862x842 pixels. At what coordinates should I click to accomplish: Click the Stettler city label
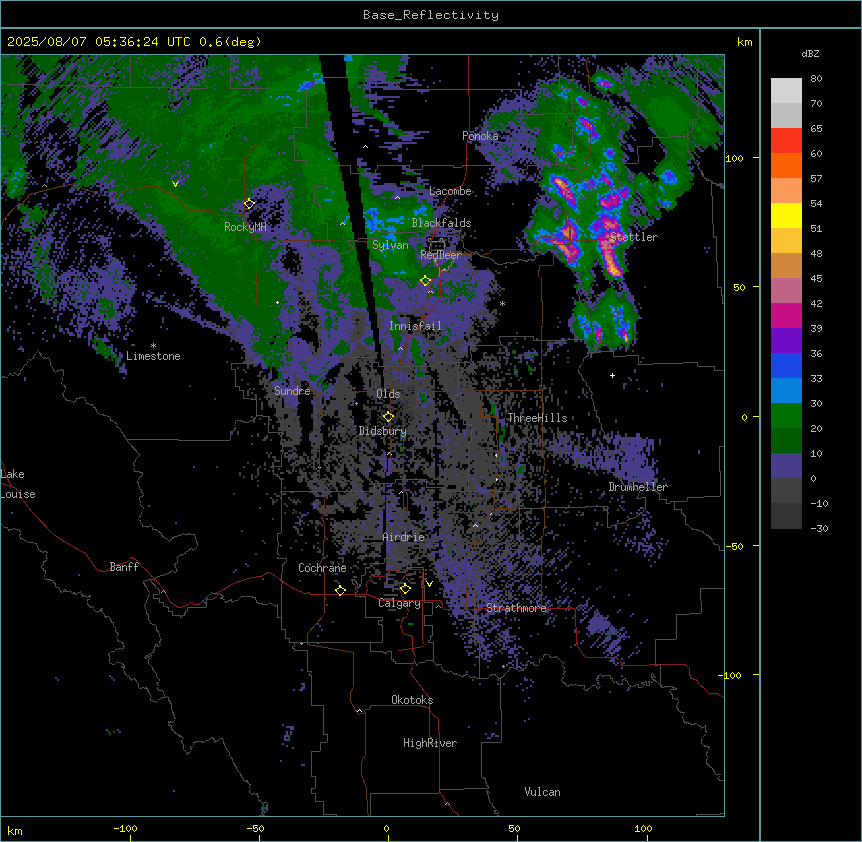coord(633,237)
